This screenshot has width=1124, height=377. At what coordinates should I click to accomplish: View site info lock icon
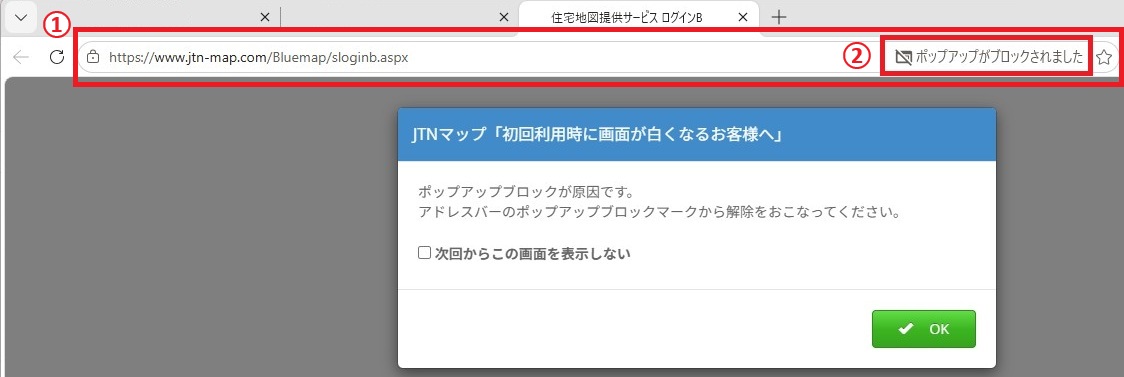tap(92, 57)
